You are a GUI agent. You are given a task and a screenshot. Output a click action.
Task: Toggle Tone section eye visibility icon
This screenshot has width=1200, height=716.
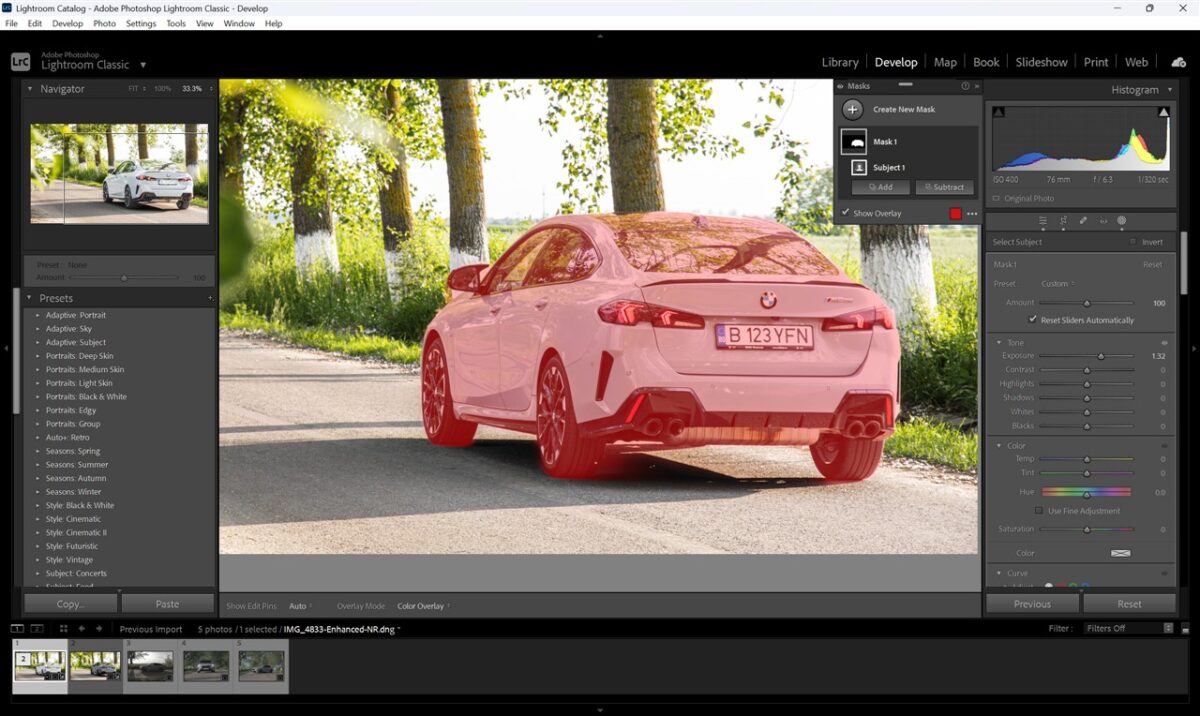pyautogui.click(x=1164, y=343)
